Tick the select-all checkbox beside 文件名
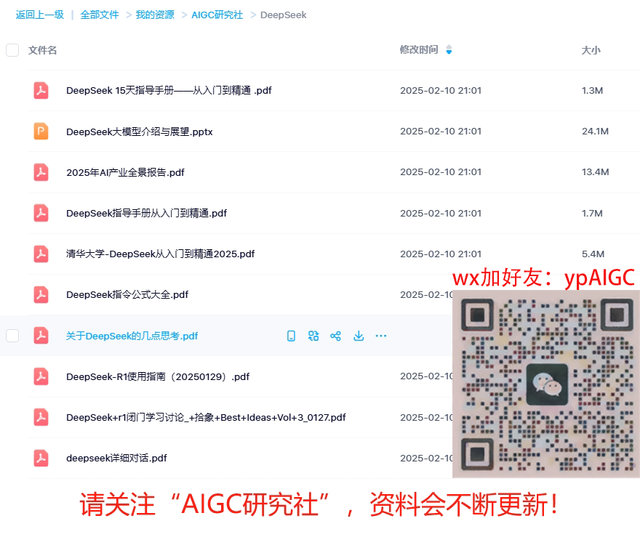Viewport: 640px width, 537px height. pyautogui.click(x=12, y=50)
